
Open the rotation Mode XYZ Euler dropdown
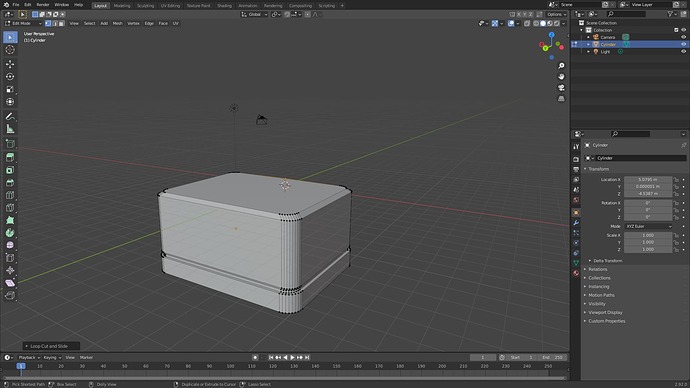[649, 226]
